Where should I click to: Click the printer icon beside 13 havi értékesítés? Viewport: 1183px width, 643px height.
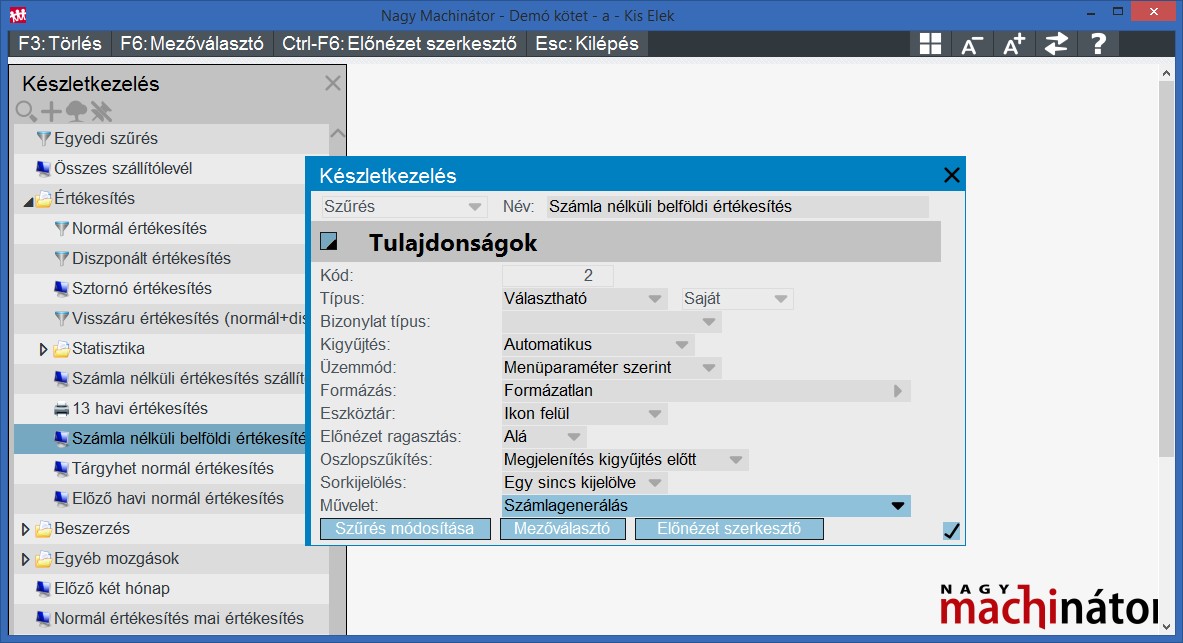62,409
